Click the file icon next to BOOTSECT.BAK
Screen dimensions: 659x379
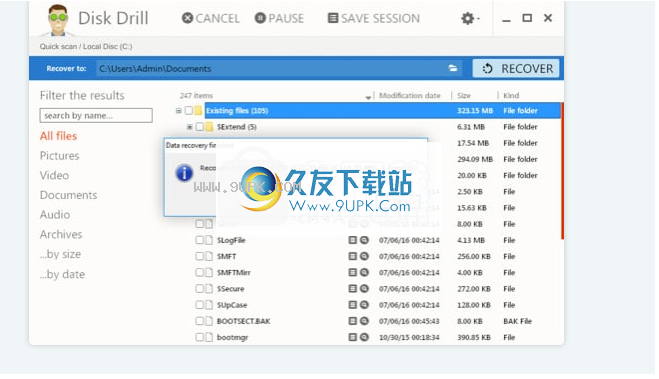(209, 321)
